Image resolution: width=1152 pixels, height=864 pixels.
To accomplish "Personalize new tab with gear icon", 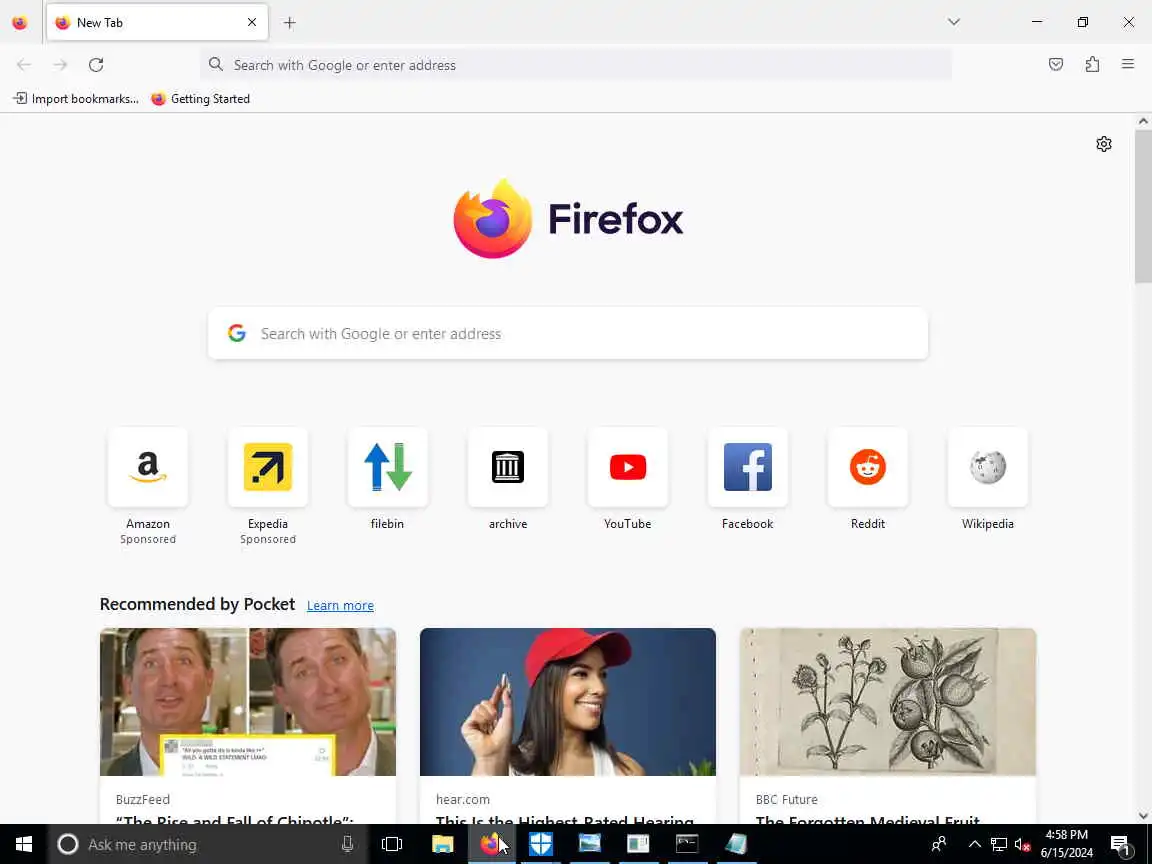I will pyautogui.click(x=1104, y=144).
